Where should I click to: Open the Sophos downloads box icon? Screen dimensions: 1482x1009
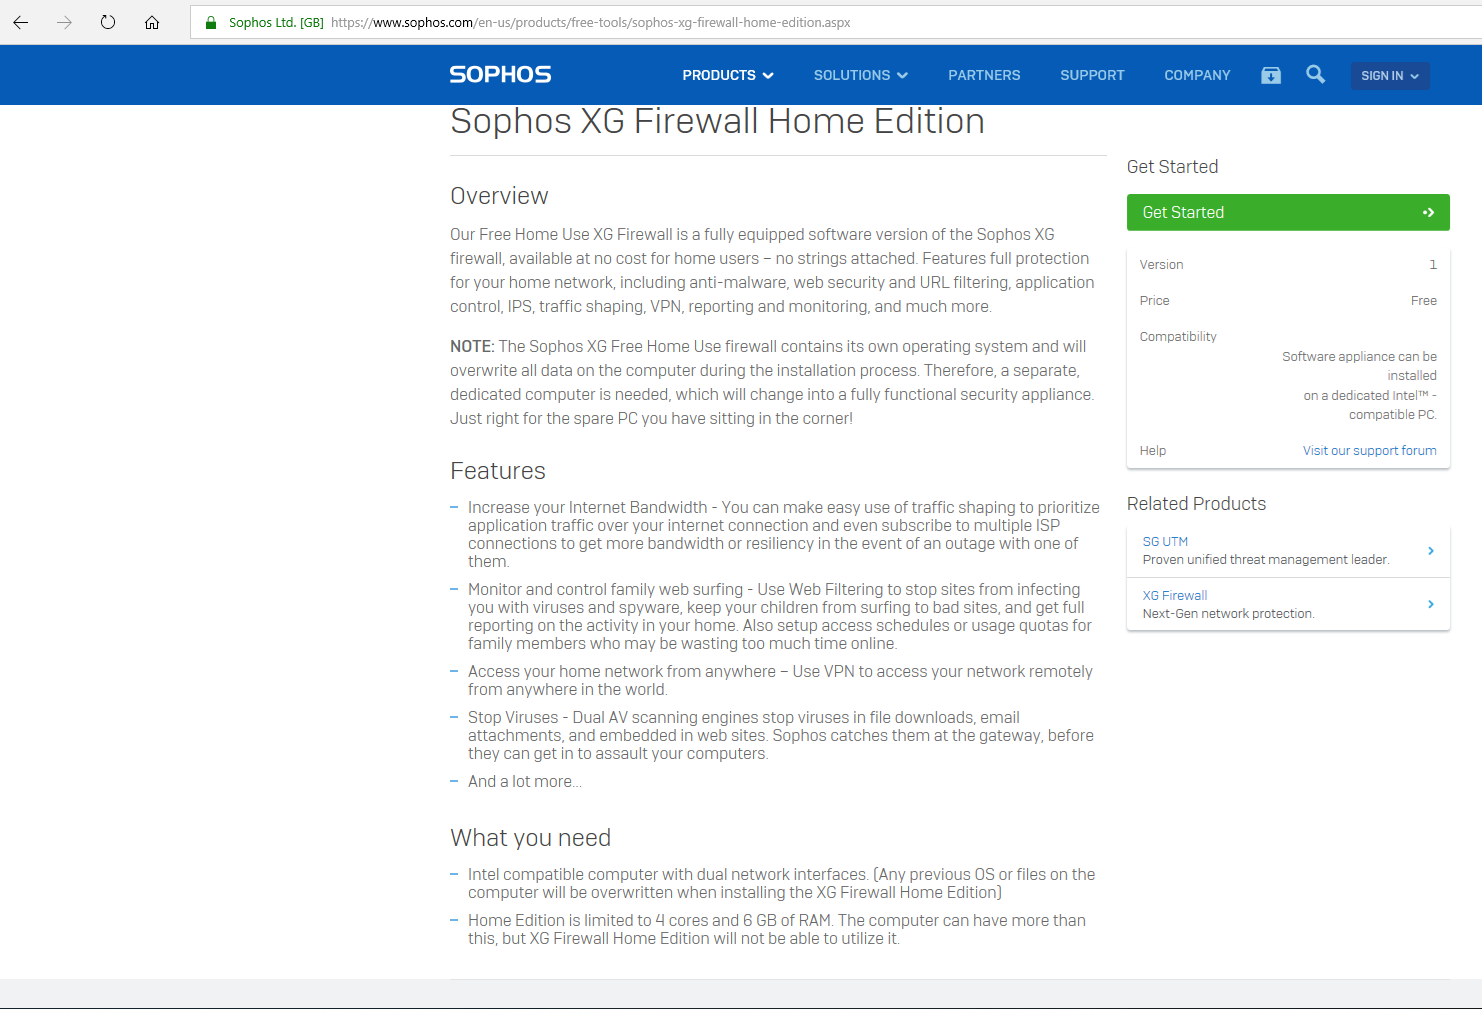pos(1271,75)
